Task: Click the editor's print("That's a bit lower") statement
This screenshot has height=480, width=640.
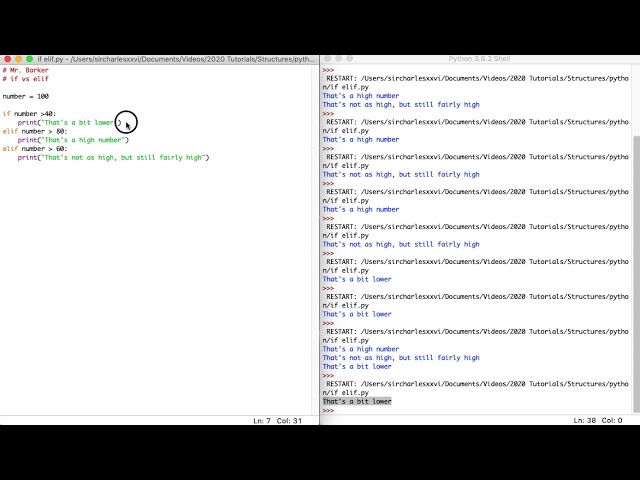Action: tap(69, 122)
